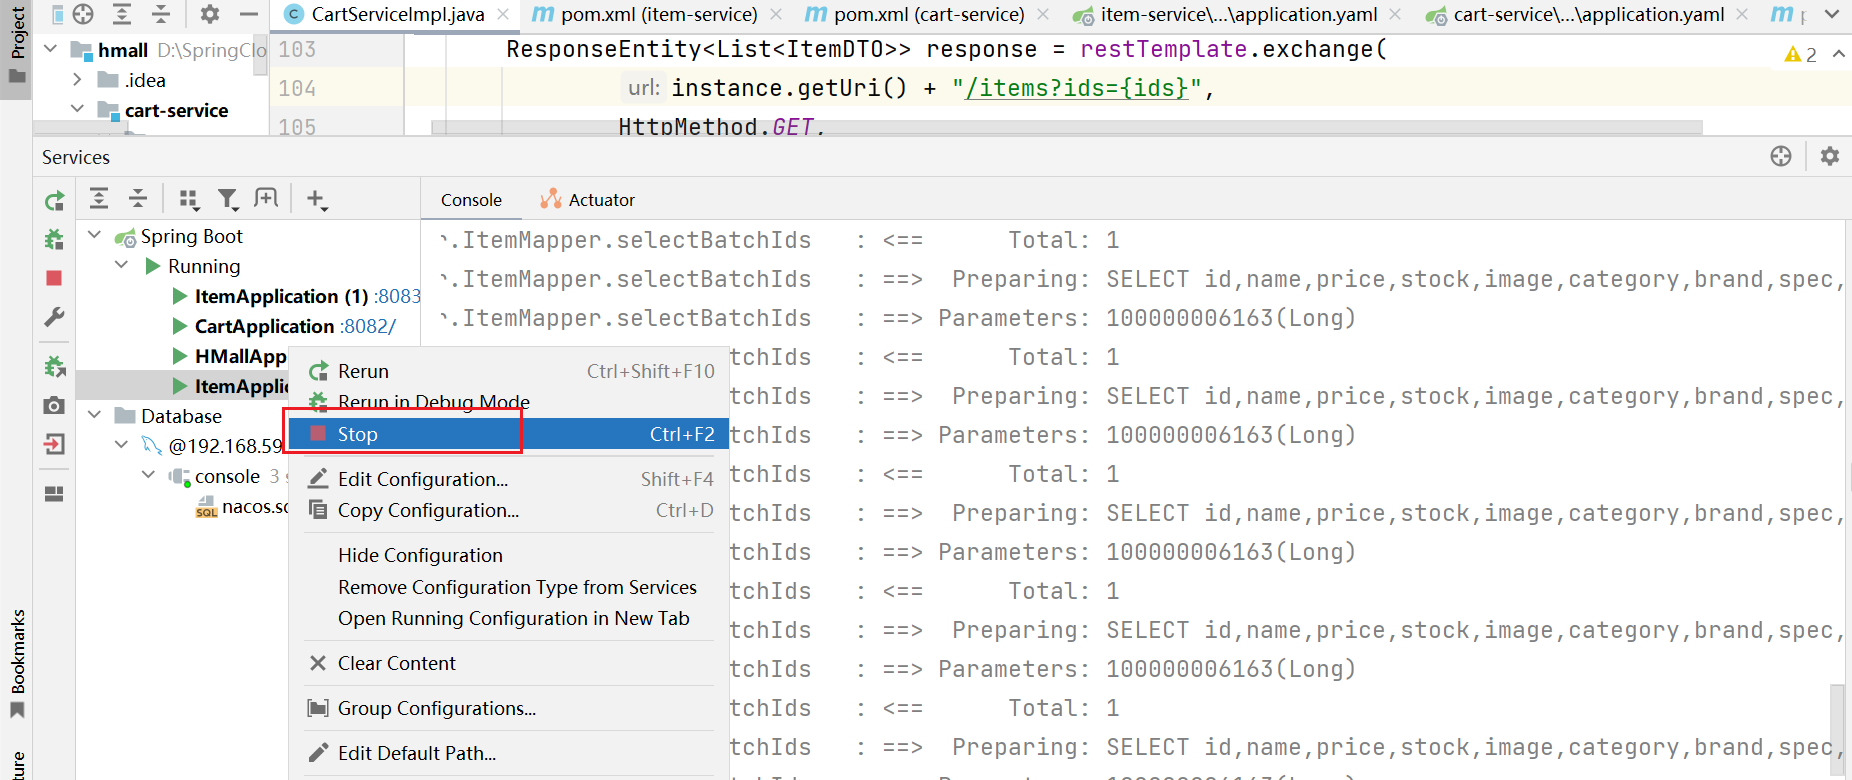Collapse the @192.168.59 data source node
1852x780 pixels.
tap(122, 445)
